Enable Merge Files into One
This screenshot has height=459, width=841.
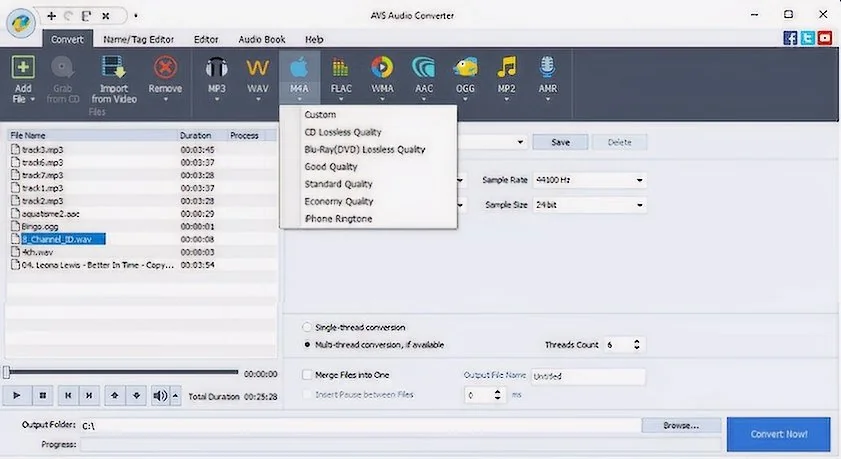(307, 375)
